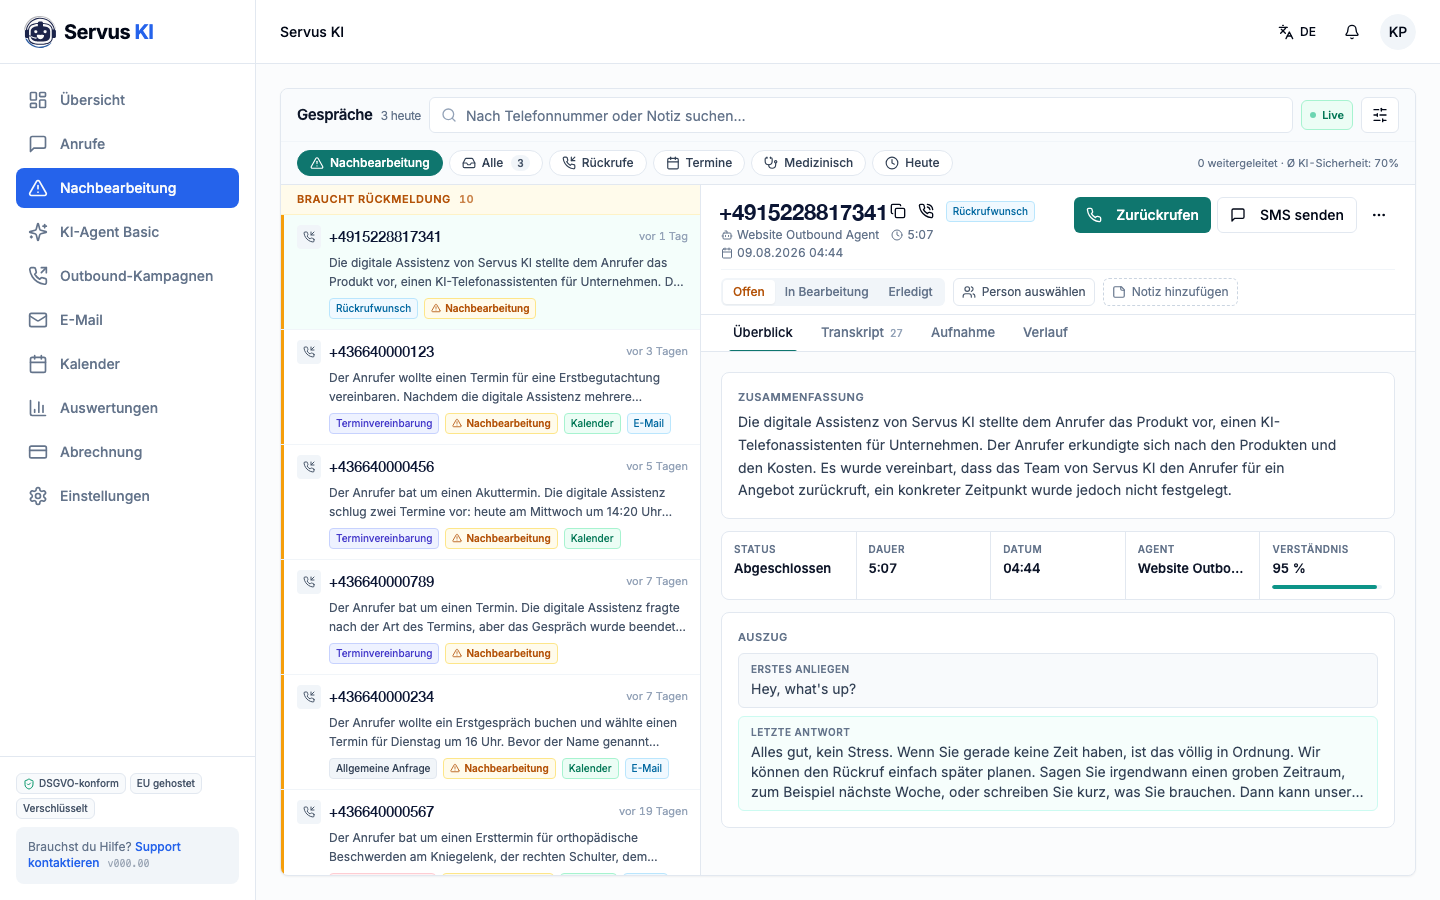The width and height of the screenshot is (1440, 900).
Task: Focus the phone number search field
Action: 861,115
